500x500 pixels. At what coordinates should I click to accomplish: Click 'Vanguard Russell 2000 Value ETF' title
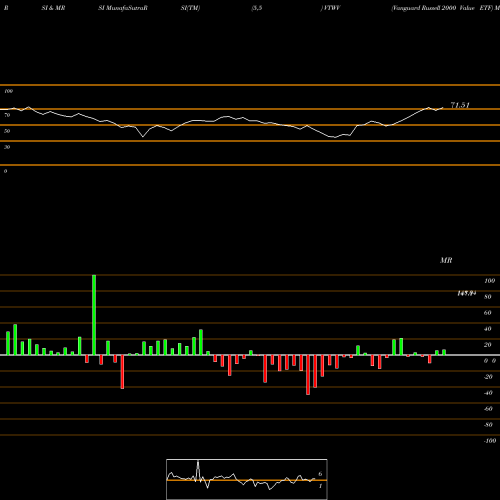[442, 8]
